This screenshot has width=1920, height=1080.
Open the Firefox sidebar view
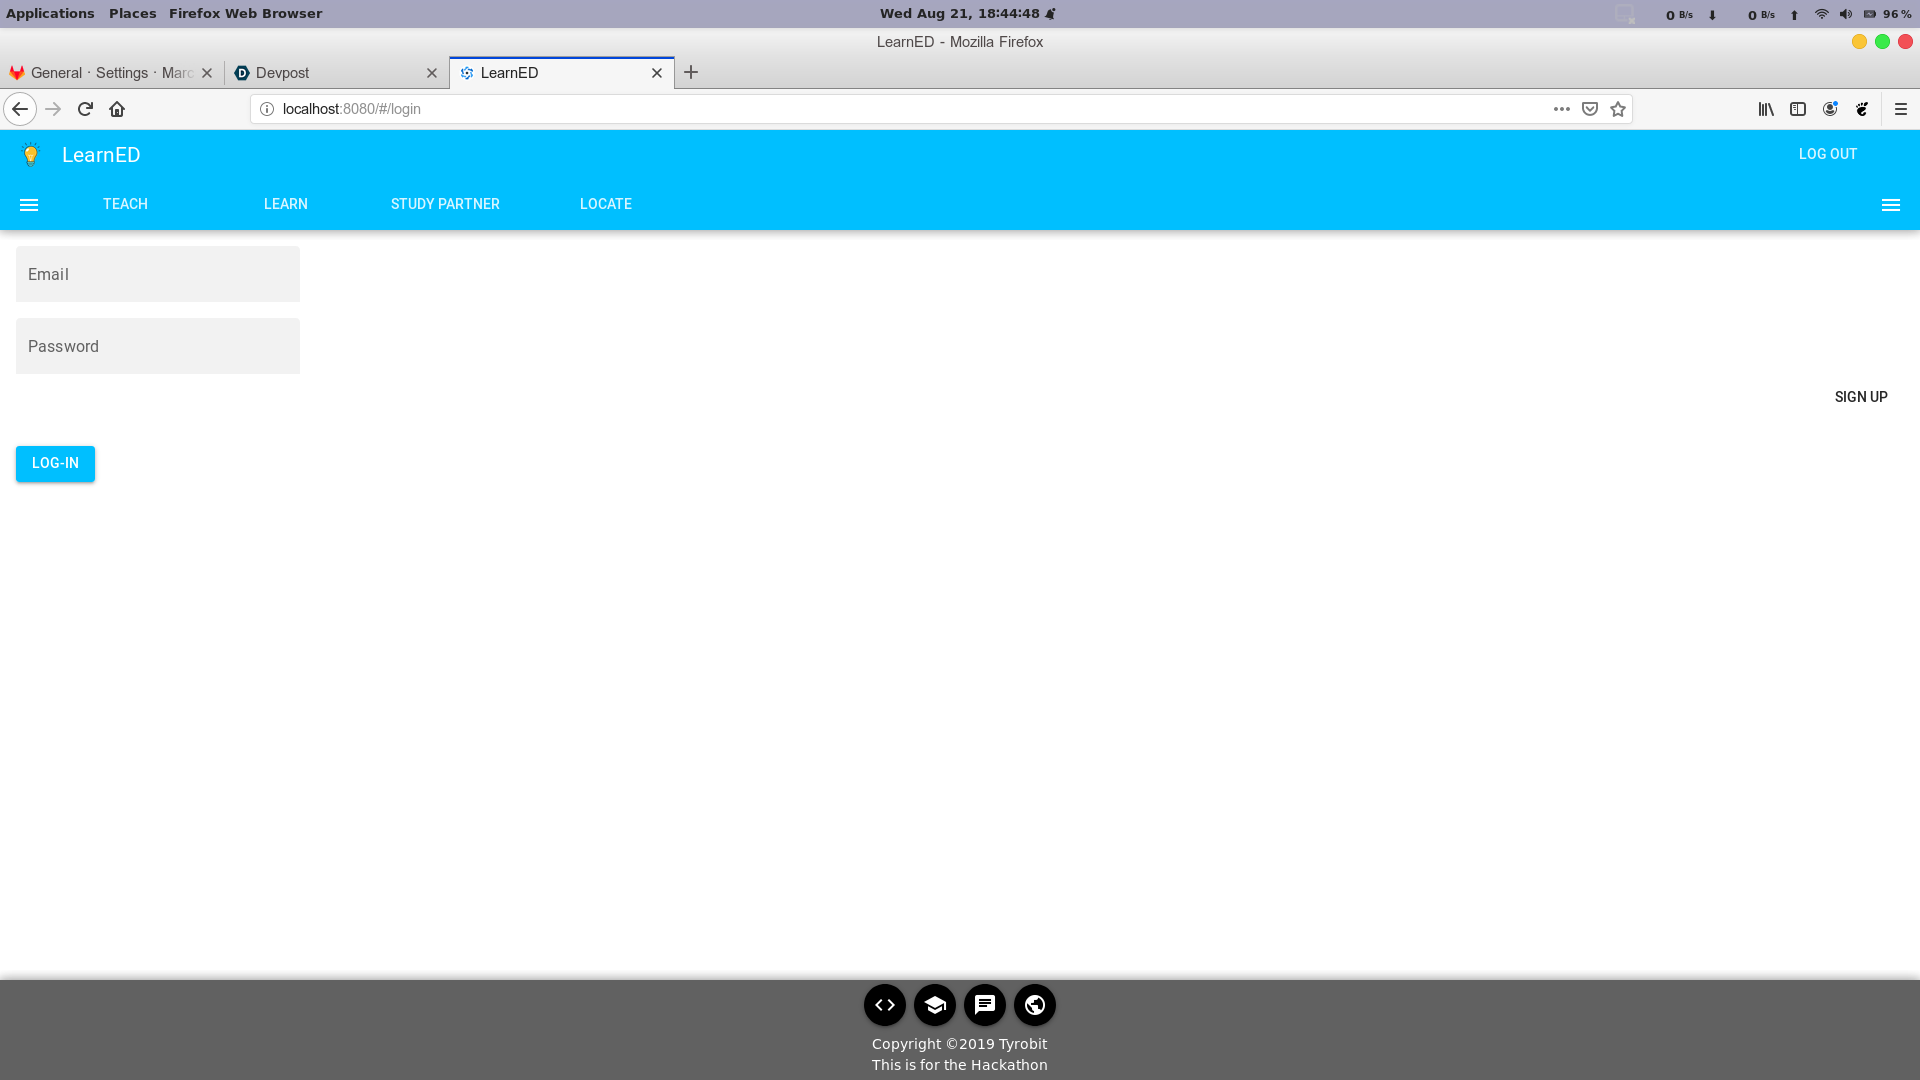pyautogui.click(x=1798, y=109)
